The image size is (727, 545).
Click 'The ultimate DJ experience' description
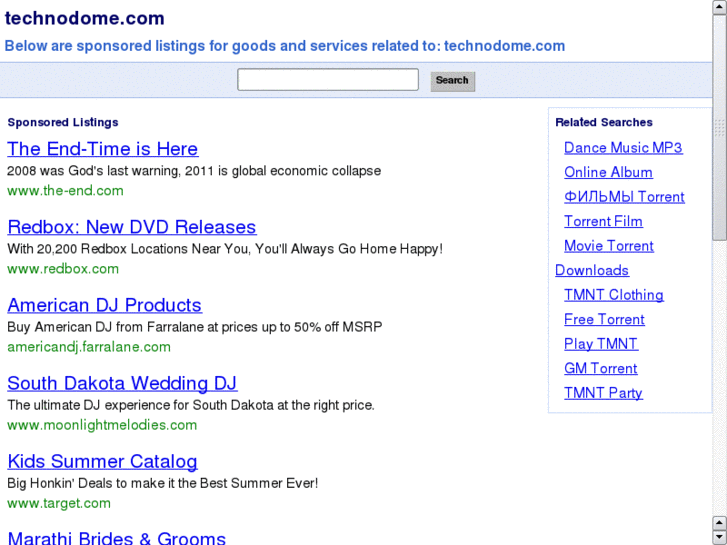pyautogui.click(x=191, y=405)
